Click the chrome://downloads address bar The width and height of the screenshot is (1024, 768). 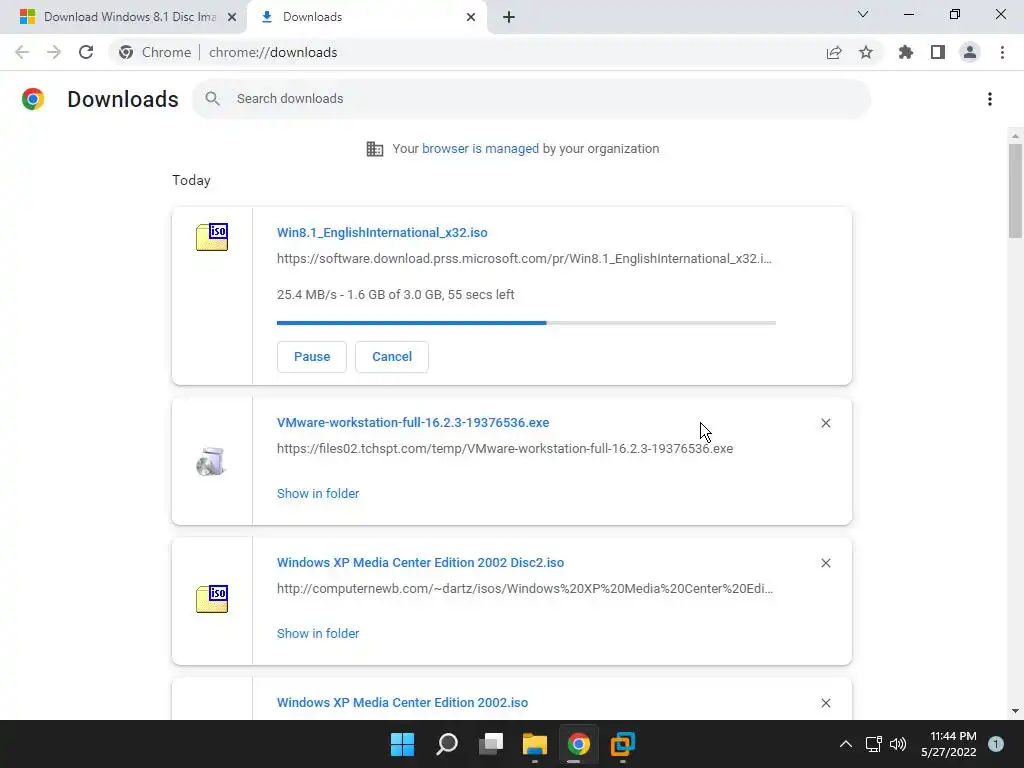click(x=273, y=52)
